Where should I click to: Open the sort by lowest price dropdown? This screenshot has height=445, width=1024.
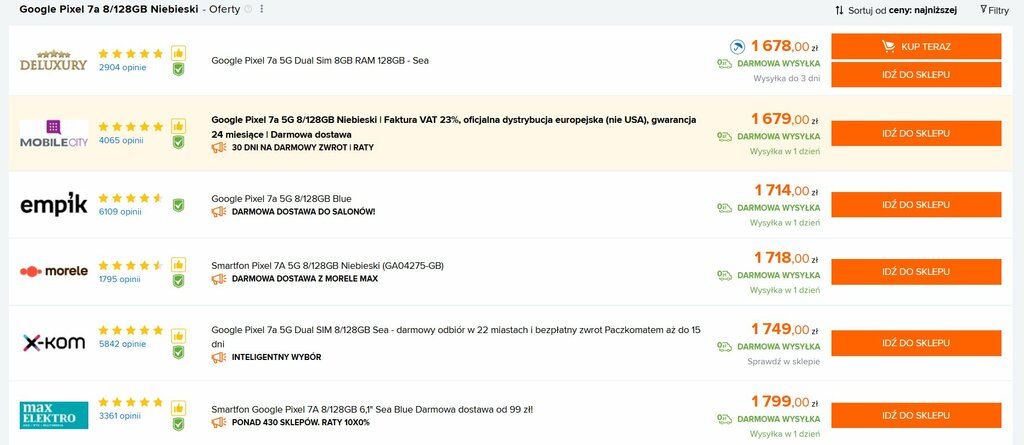click(896, 10)
